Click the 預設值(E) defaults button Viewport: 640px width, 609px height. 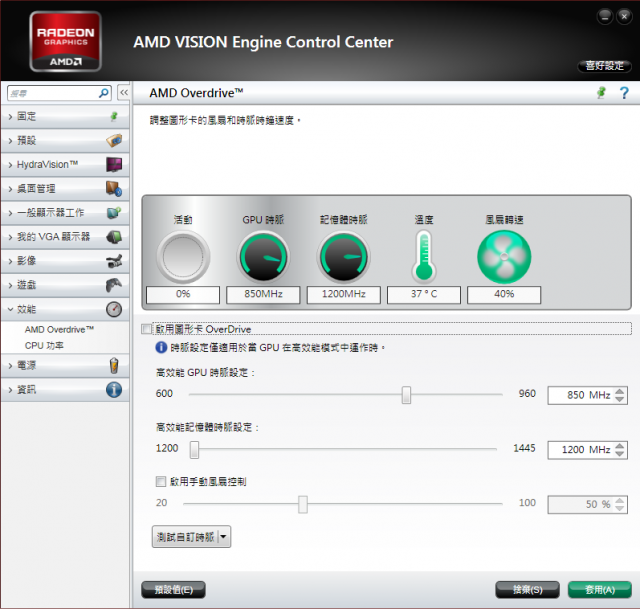173,590
